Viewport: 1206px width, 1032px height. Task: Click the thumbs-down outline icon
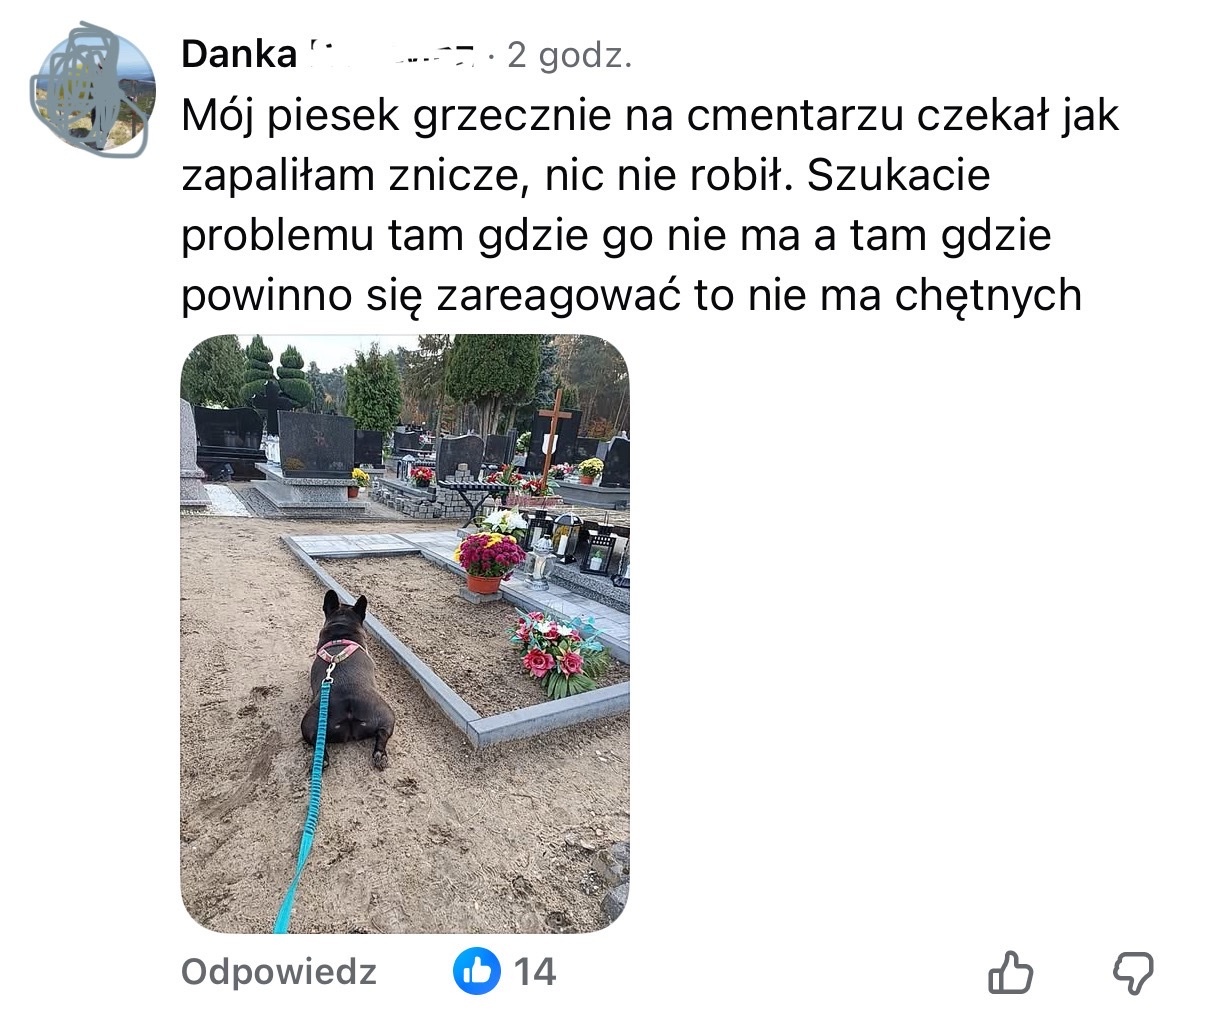pyautogui.click(x=1133, y=972)
